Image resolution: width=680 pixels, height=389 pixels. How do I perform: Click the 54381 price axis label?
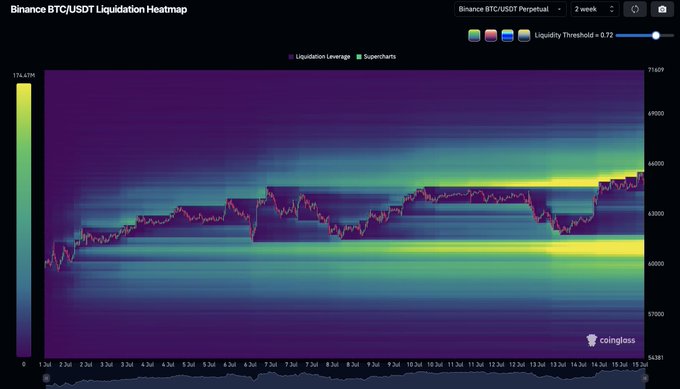pyautogui.click(x=656, y=358)
